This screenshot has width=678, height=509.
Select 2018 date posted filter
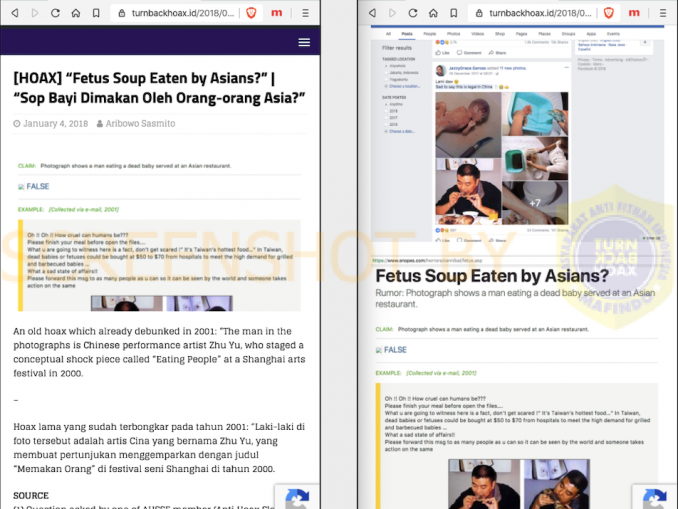(386, 111)
